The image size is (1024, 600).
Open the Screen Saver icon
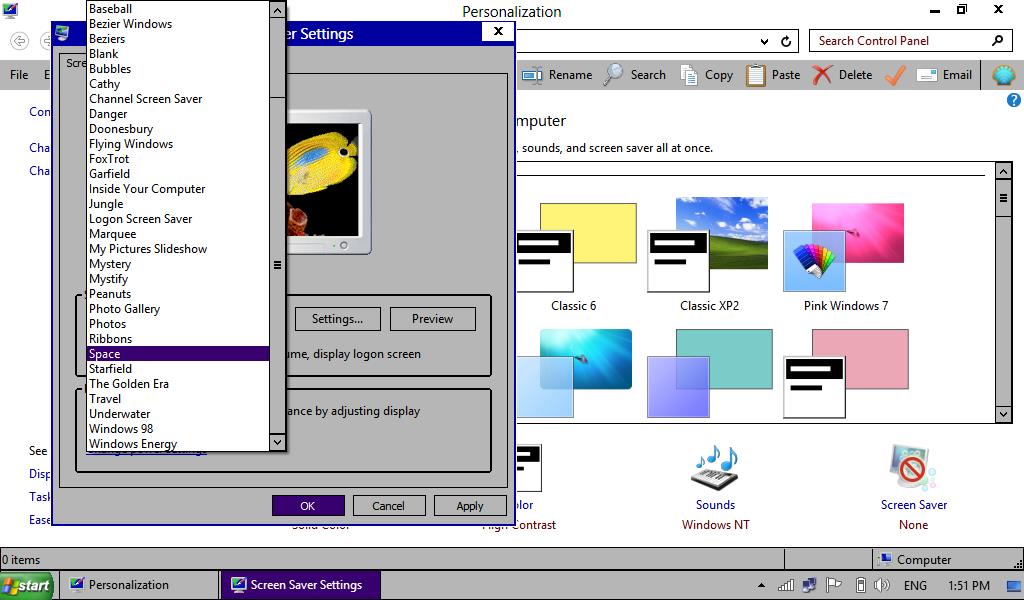pos(913,467)
